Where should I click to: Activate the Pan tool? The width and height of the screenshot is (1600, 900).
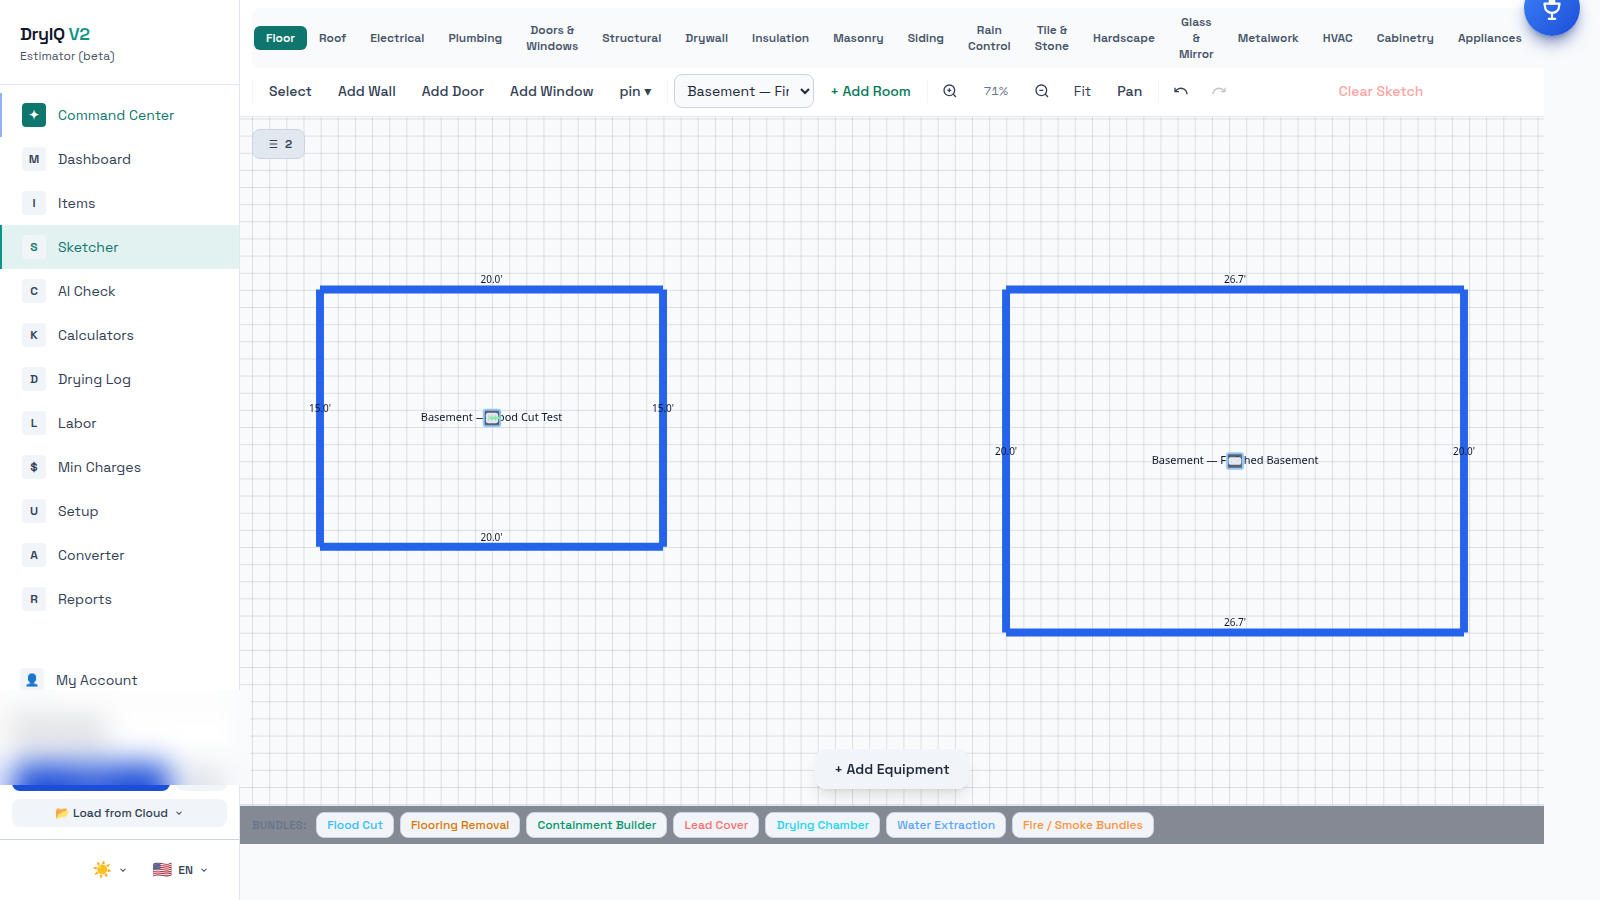click(x=1129, y=91)
